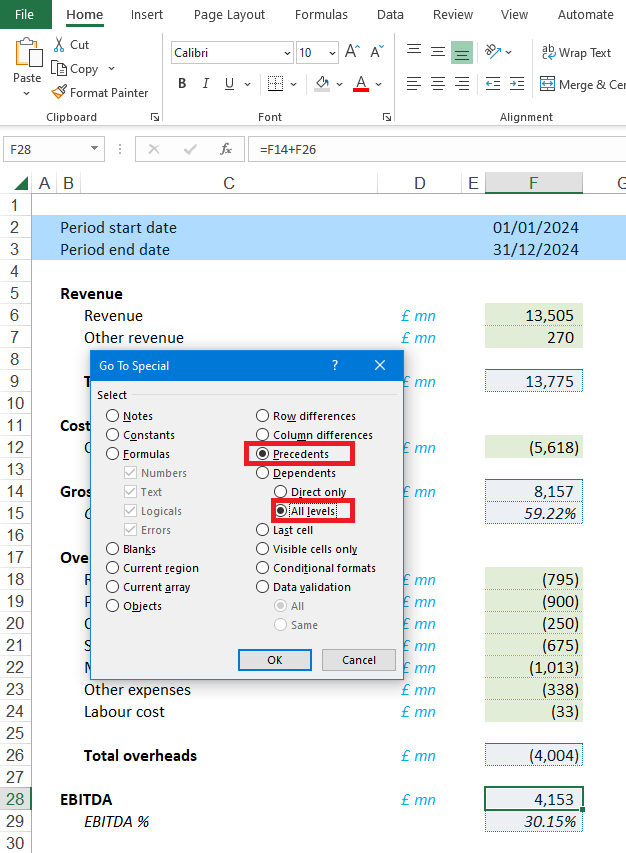The image size is (626, 853).
Task: Click the Cut scissors icon
Action: (x=58, y=45)
